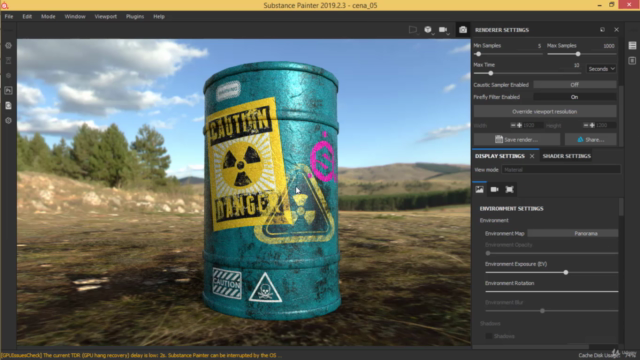Click the third icon in left sidebar
The width and height of the screenshot is (640, 360).
point(9,76)
